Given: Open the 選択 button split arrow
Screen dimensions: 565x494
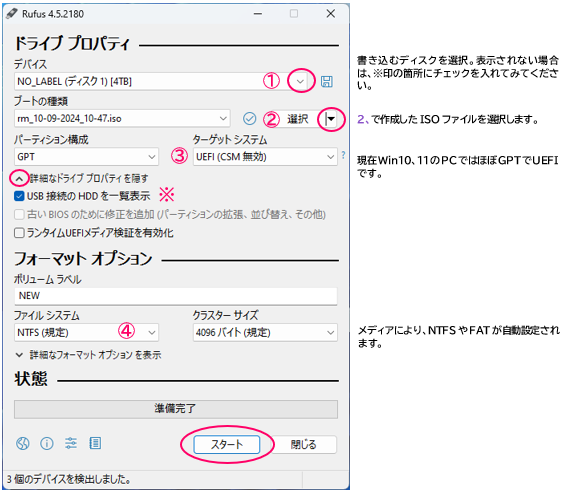Looking at the screenshot, I should 331,119.
